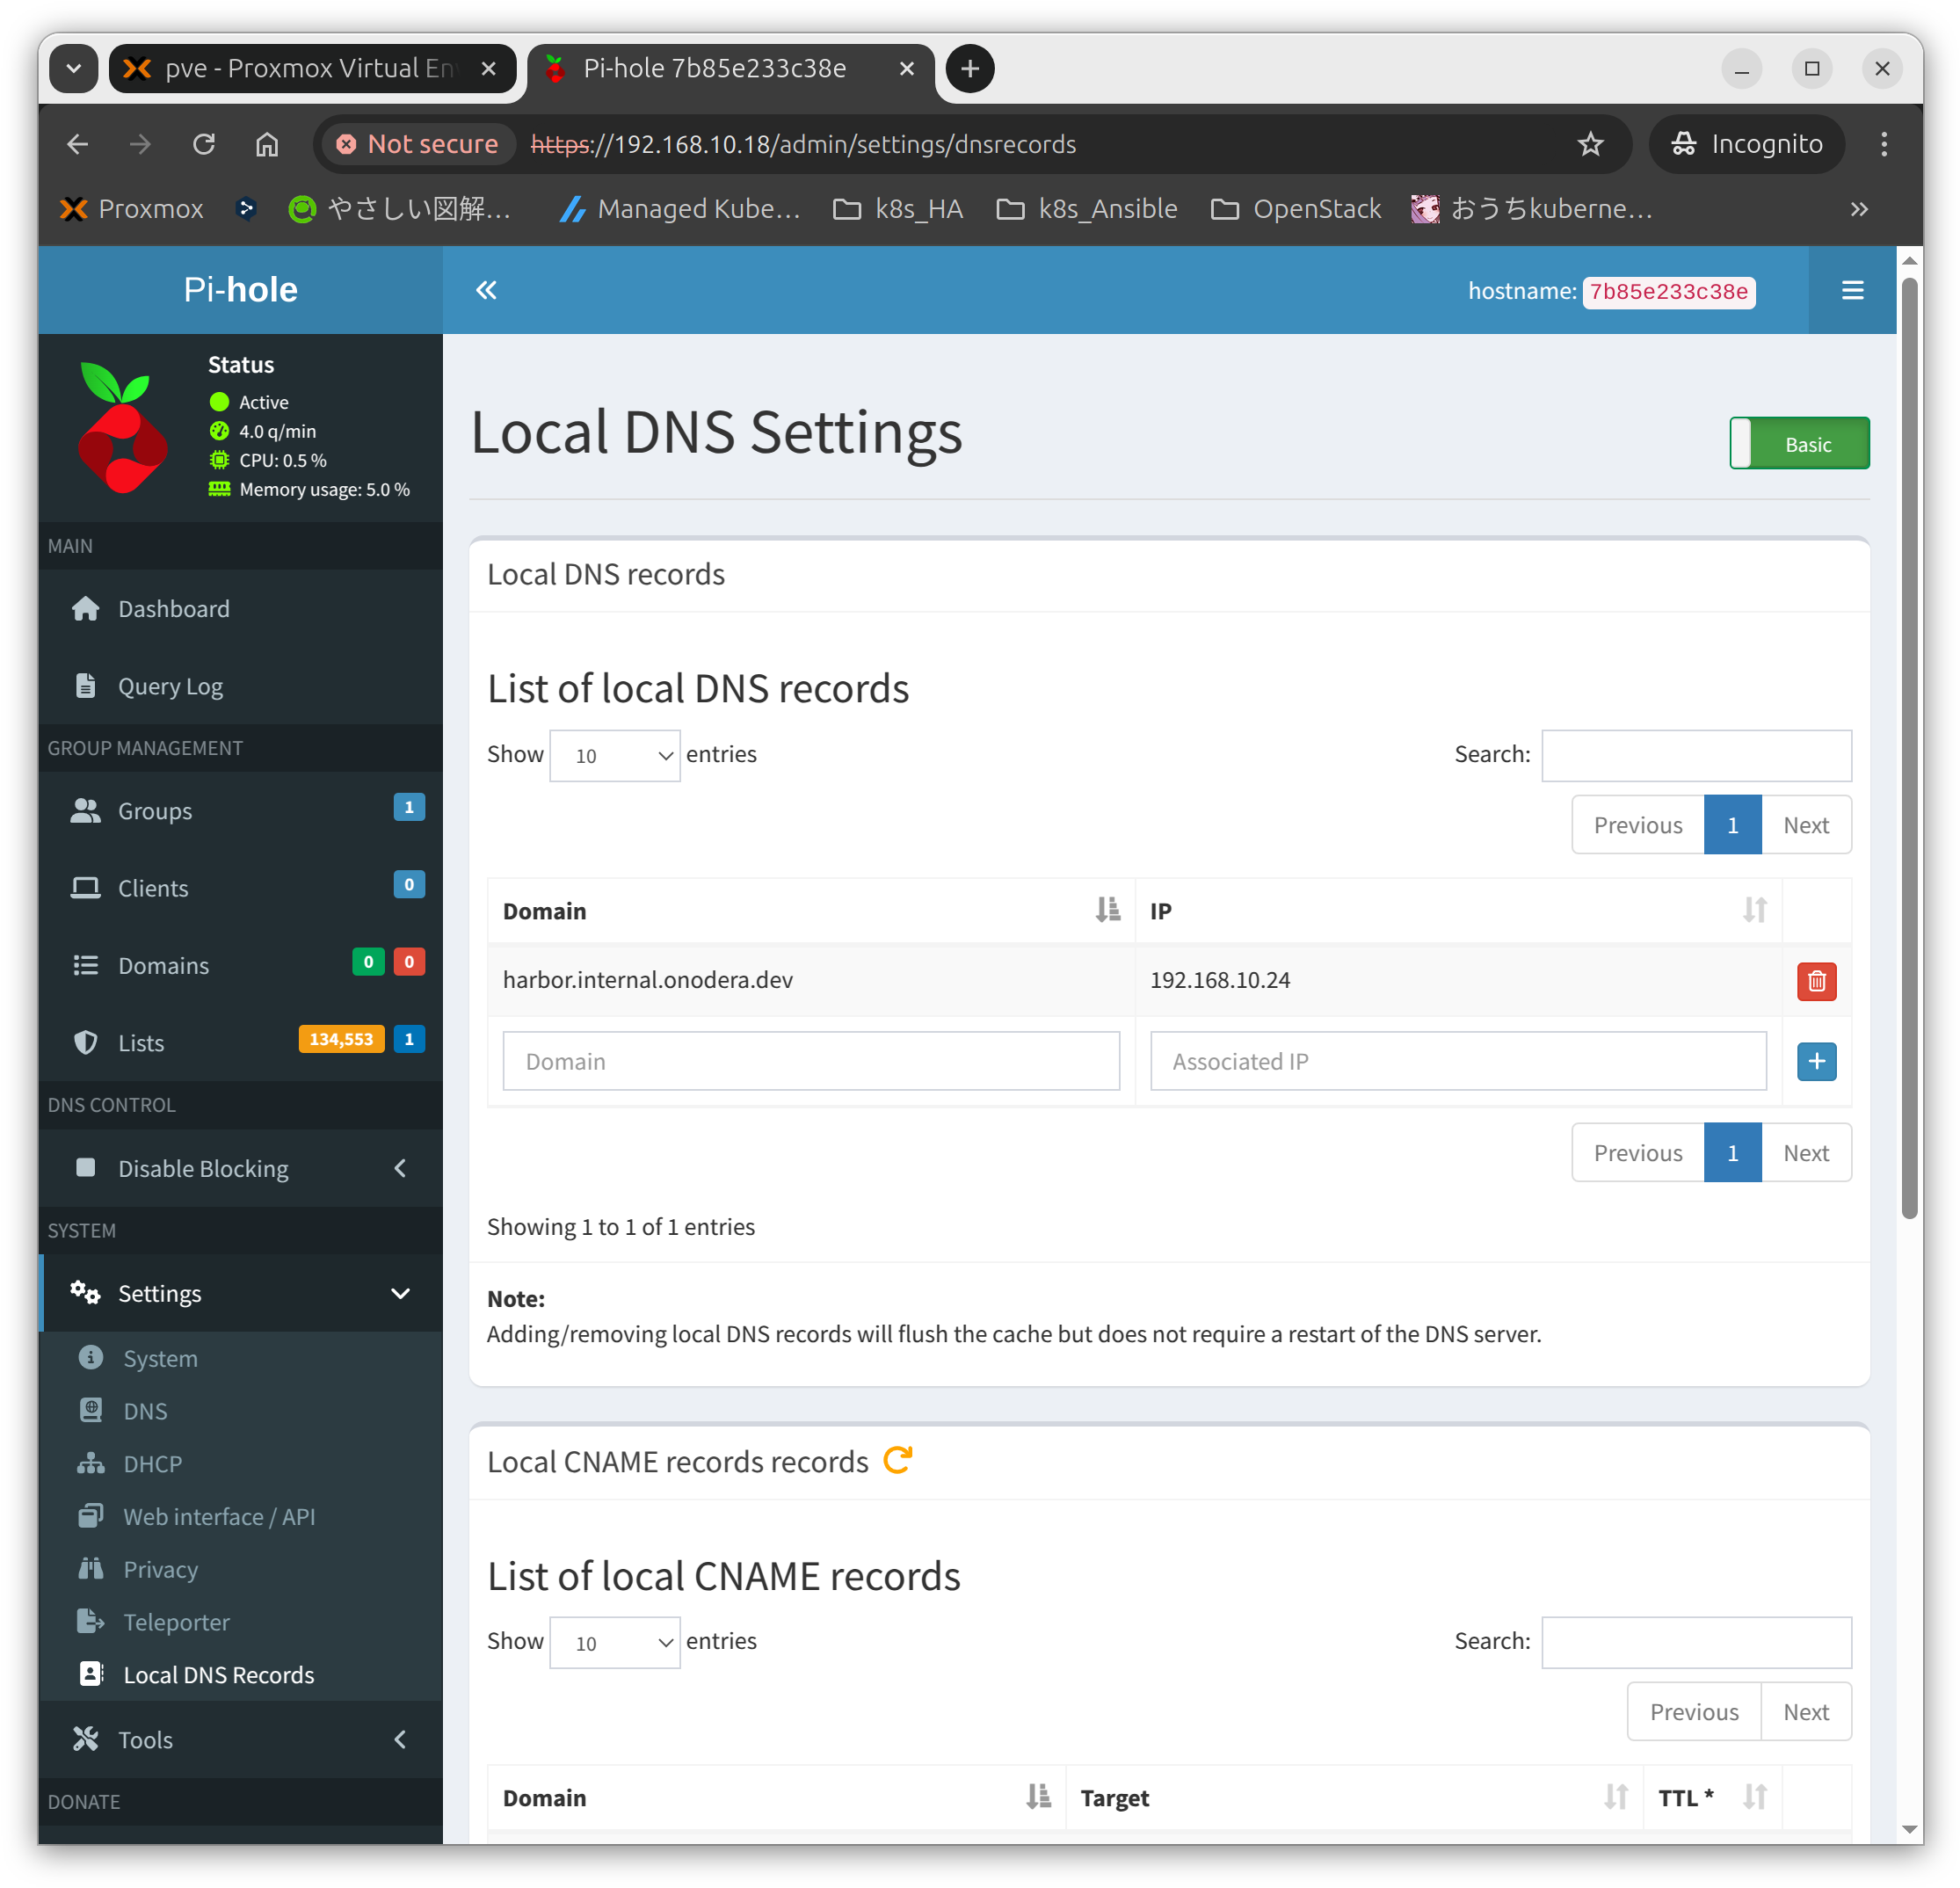Screen dimensions: 1960x1888
Task: Open the CNAME records Show entries dropdown
Action: [x=614, y=1643]
